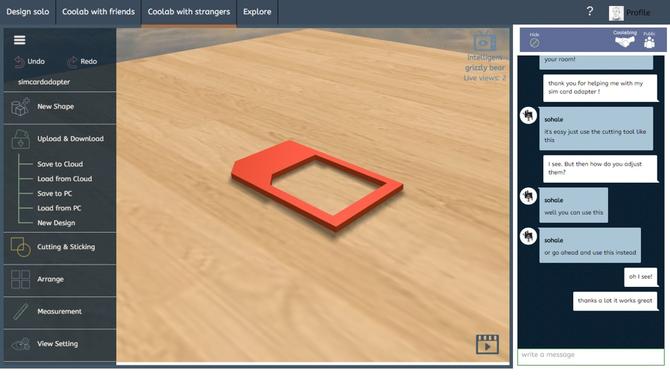Click the Cutting & Sticking shapes icon
The width and height of the screenshot is (670, 376).
pos(21,247)
